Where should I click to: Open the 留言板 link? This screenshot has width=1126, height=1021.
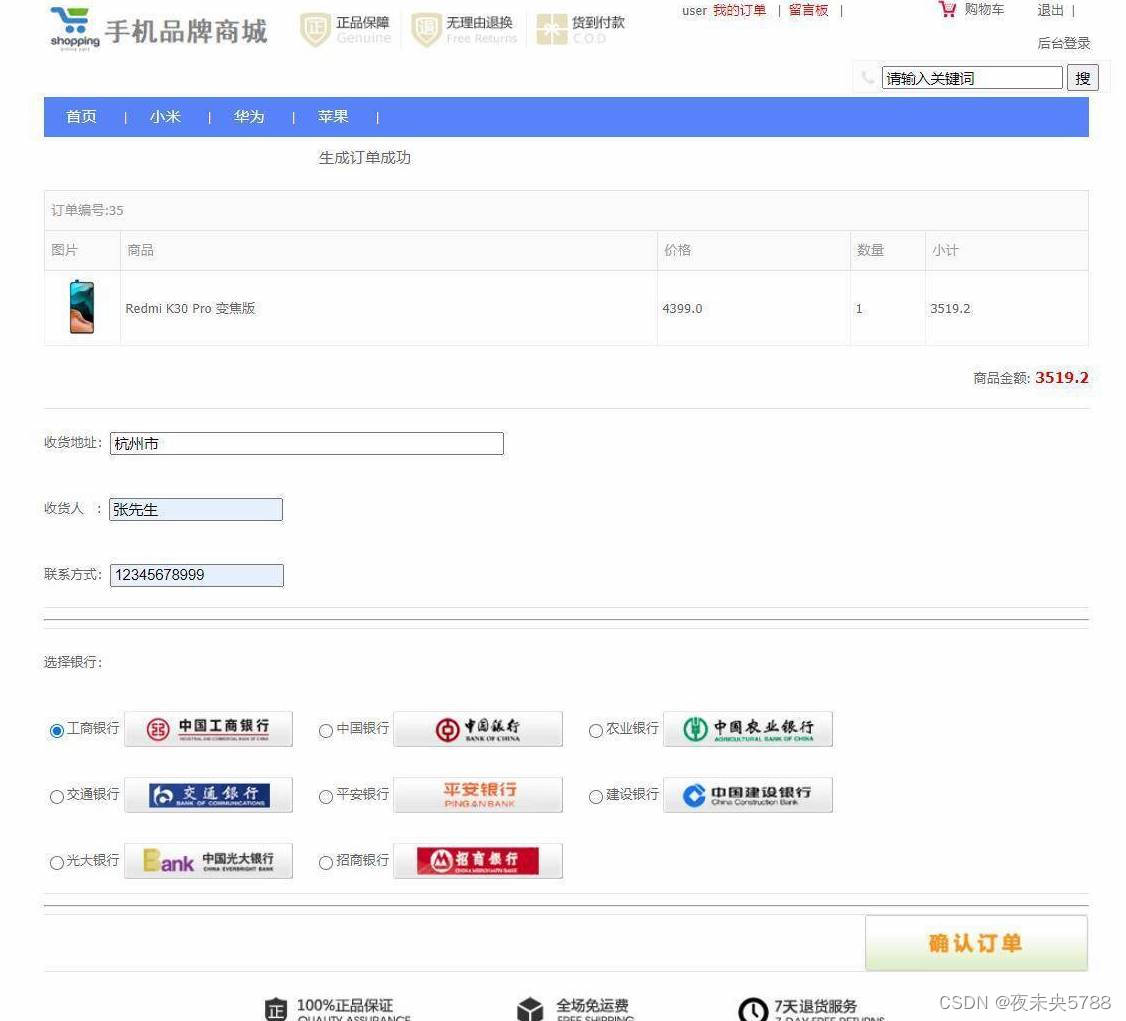pyautogui.click(x=808, y=10)
